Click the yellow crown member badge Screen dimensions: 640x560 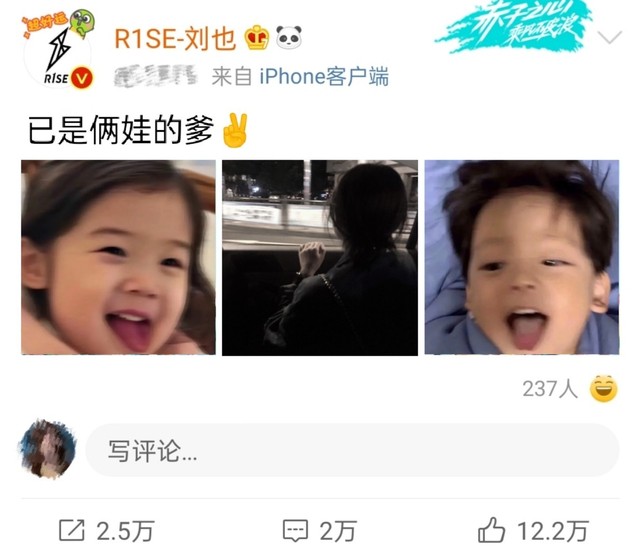[x=257, y=38]
